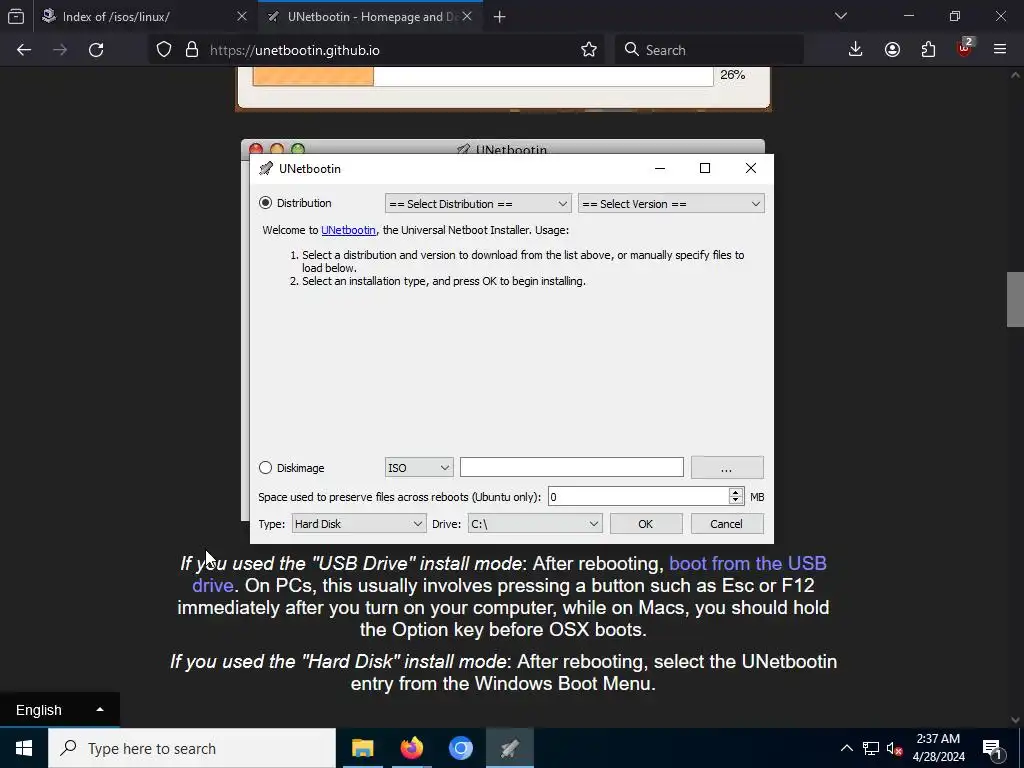Viewport: 1024px width, 768px height.
Task: Close the UNetbootin homepage tab
Action: tap(467, 16)
